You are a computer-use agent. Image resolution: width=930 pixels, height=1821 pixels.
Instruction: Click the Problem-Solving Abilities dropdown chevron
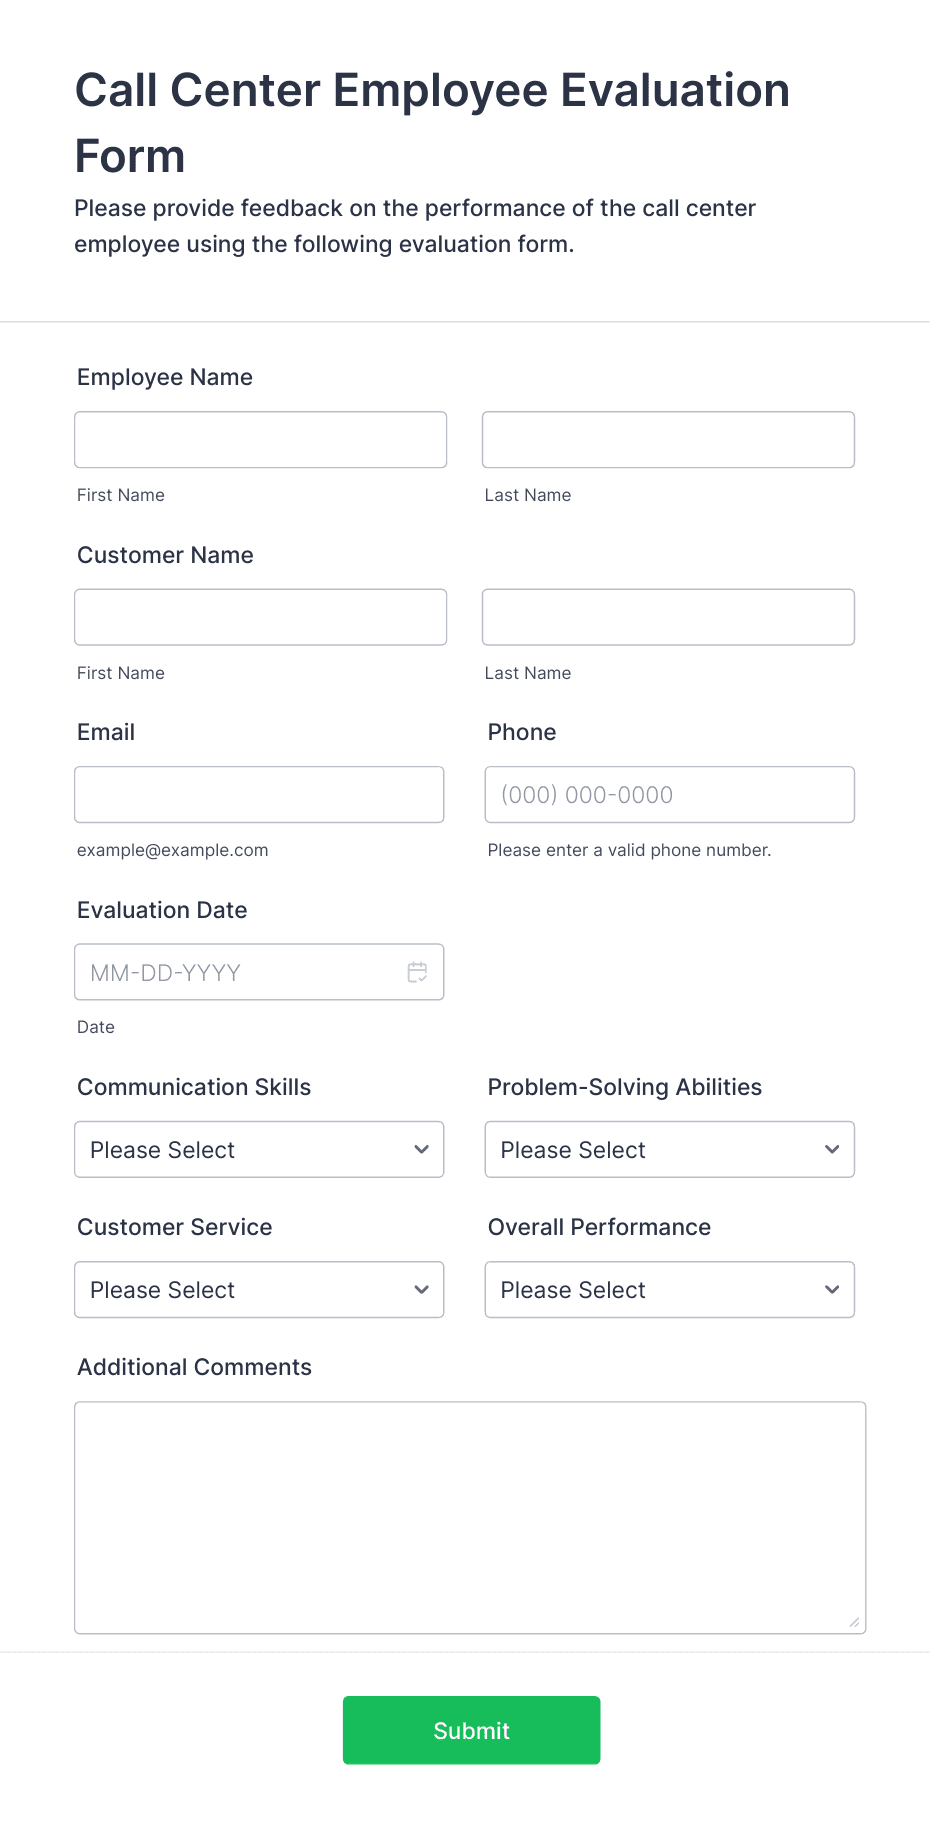pyautogui.click(x=832, y=1149)
